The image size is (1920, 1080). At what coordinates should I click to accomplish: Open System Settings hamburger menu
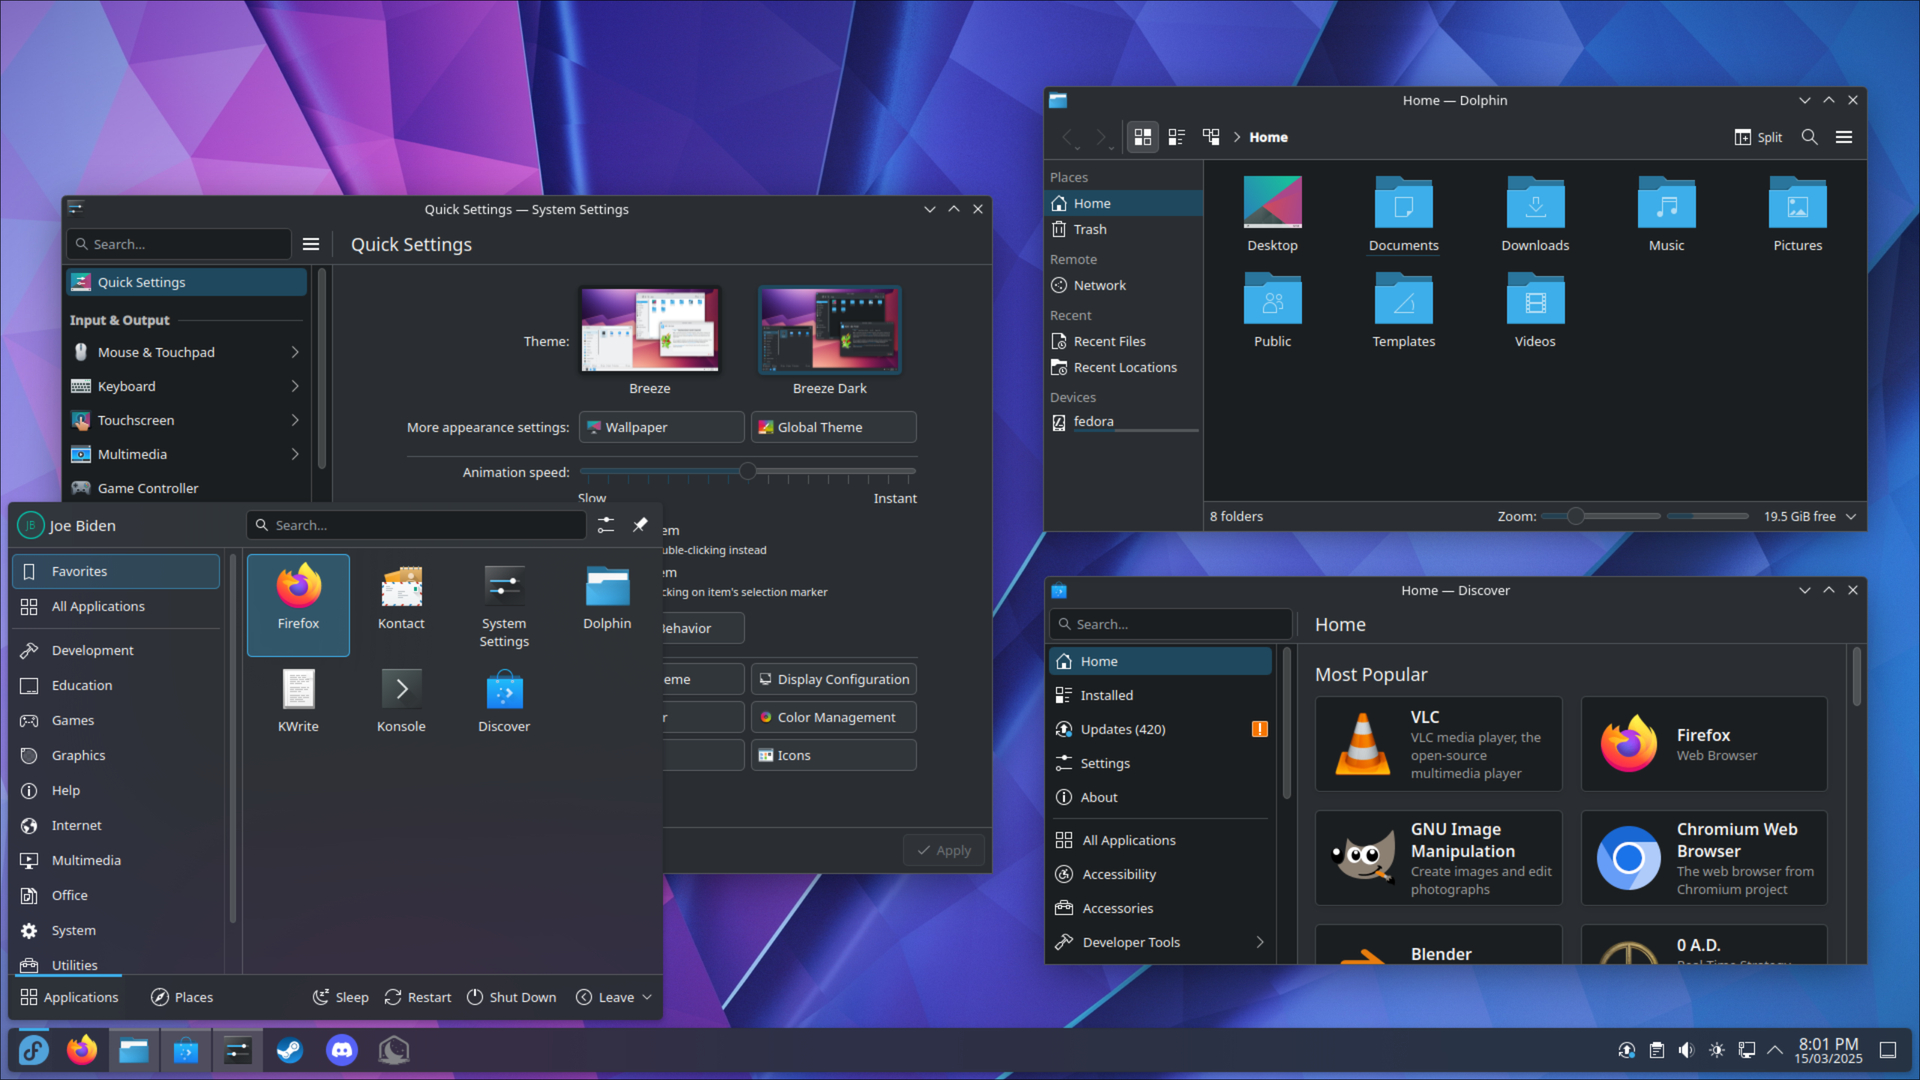click(x=311, y=244)
